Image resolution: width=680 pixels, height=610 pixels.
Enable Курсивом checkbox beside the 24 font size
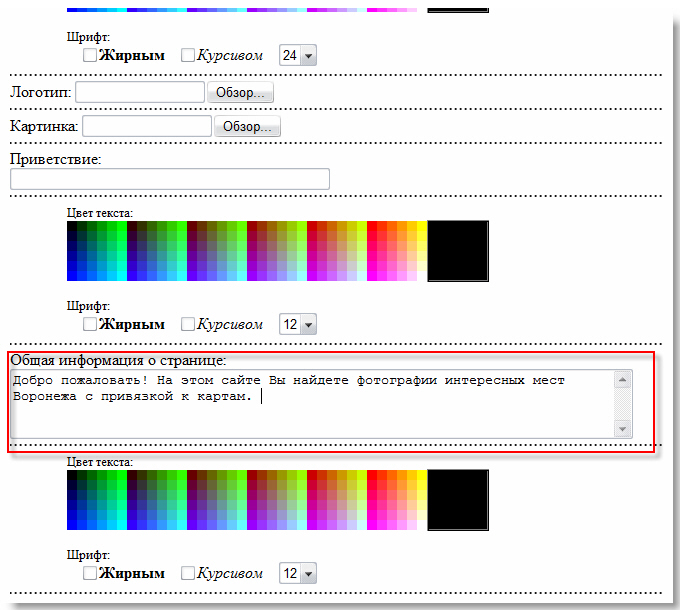point(188,55)
